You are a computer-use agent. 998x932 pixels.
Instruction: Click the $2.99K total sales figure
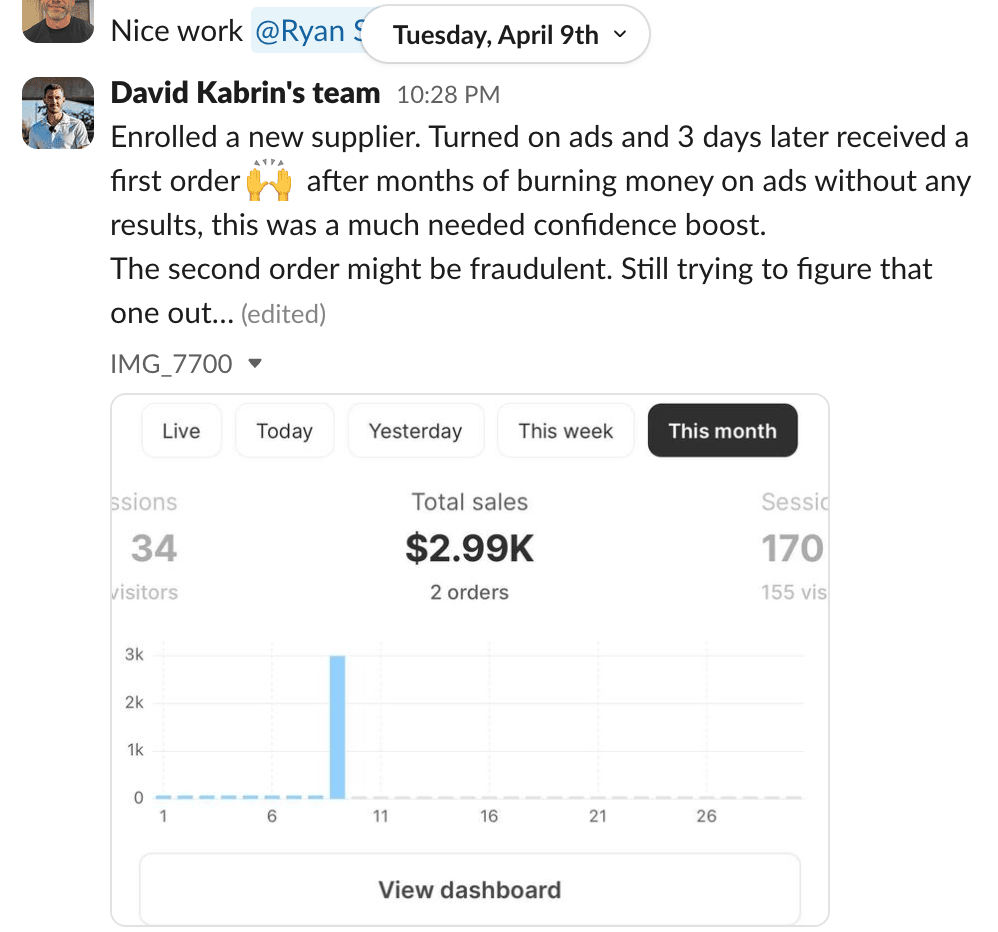(x=469, y=548)
